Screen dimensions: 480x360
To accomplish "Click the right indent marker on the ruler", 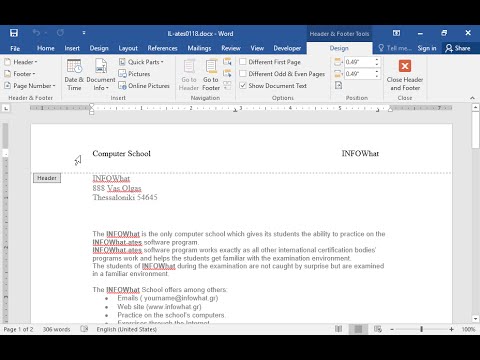I will click(390, 109).
